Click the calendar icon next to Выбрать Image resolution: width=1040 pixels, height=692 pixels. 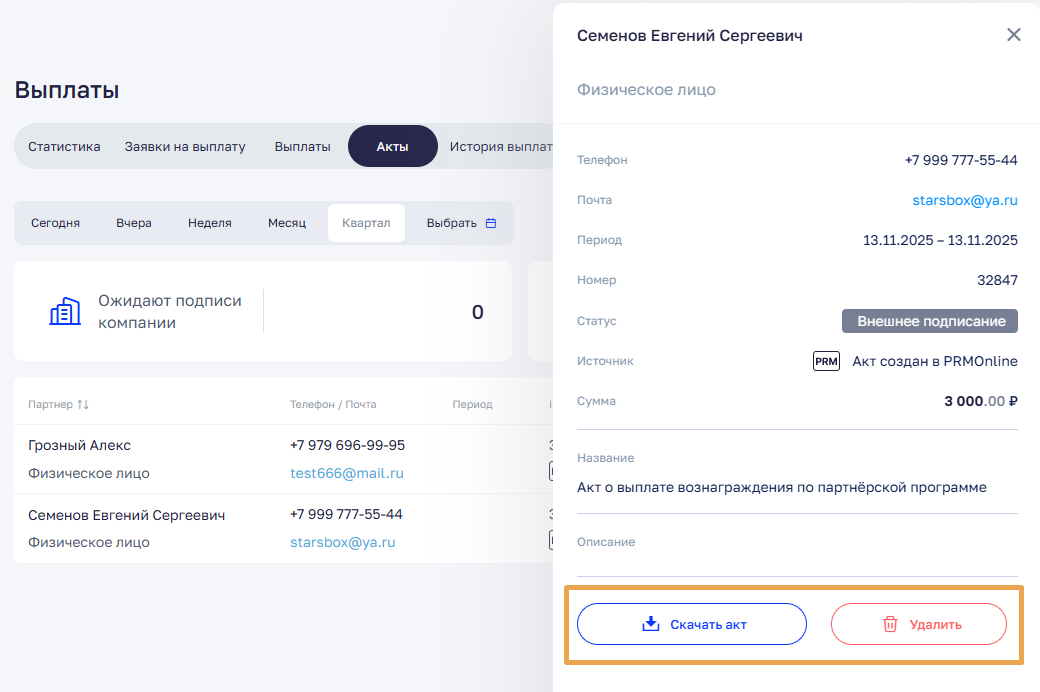click(x=491, y=223)
